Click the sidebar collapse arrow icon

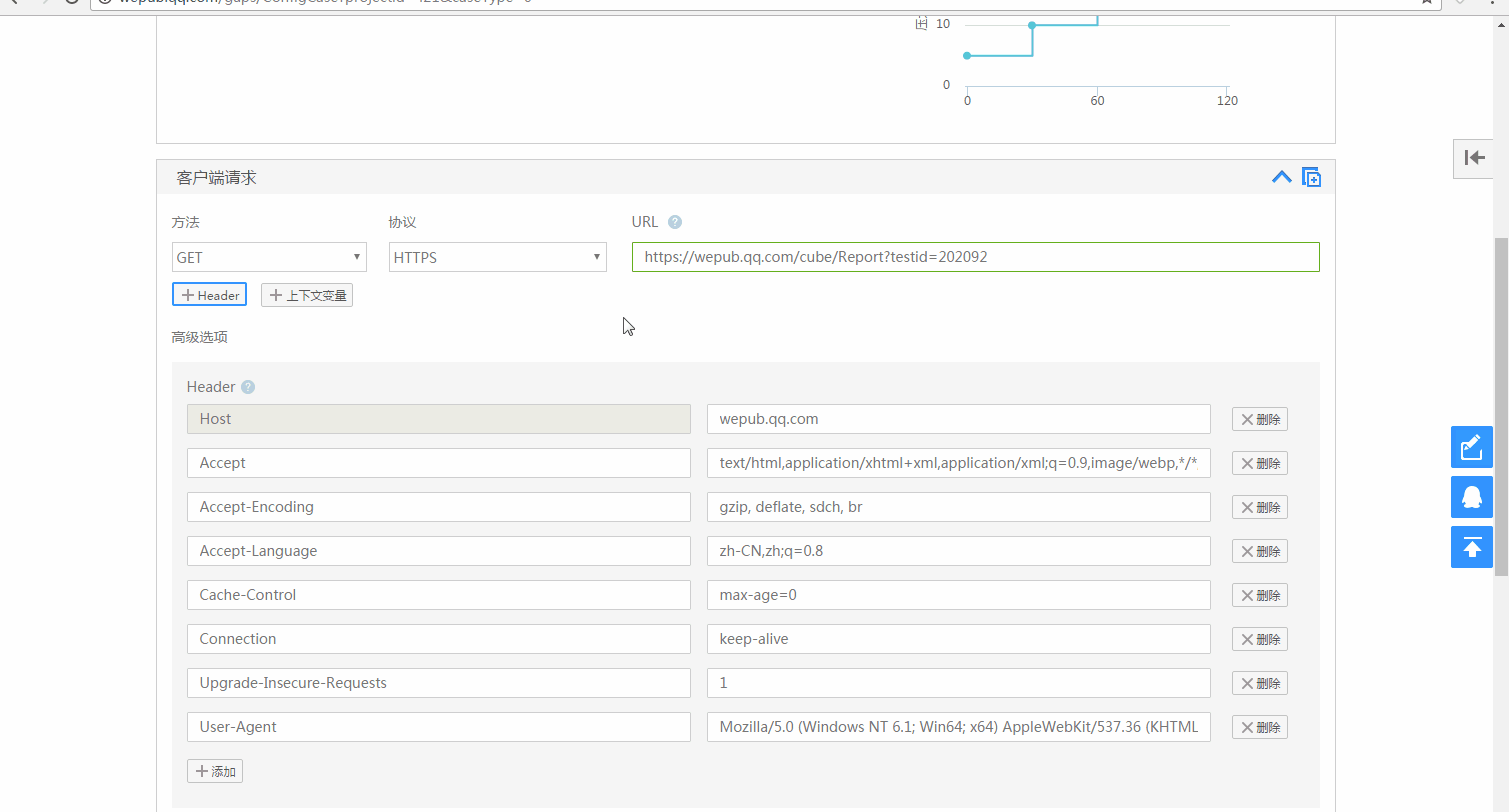[1474, 158]
